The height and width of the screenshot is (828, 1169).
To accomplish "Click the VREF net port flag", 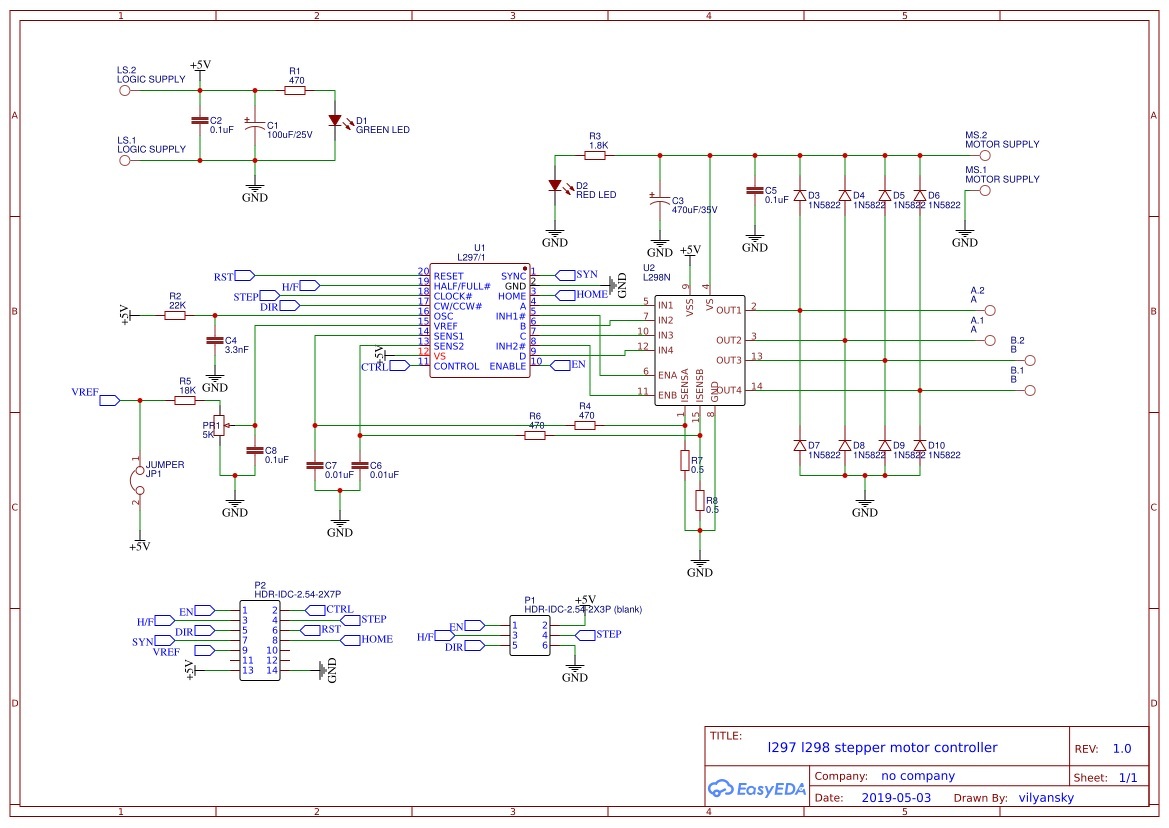I will point(110,400).
